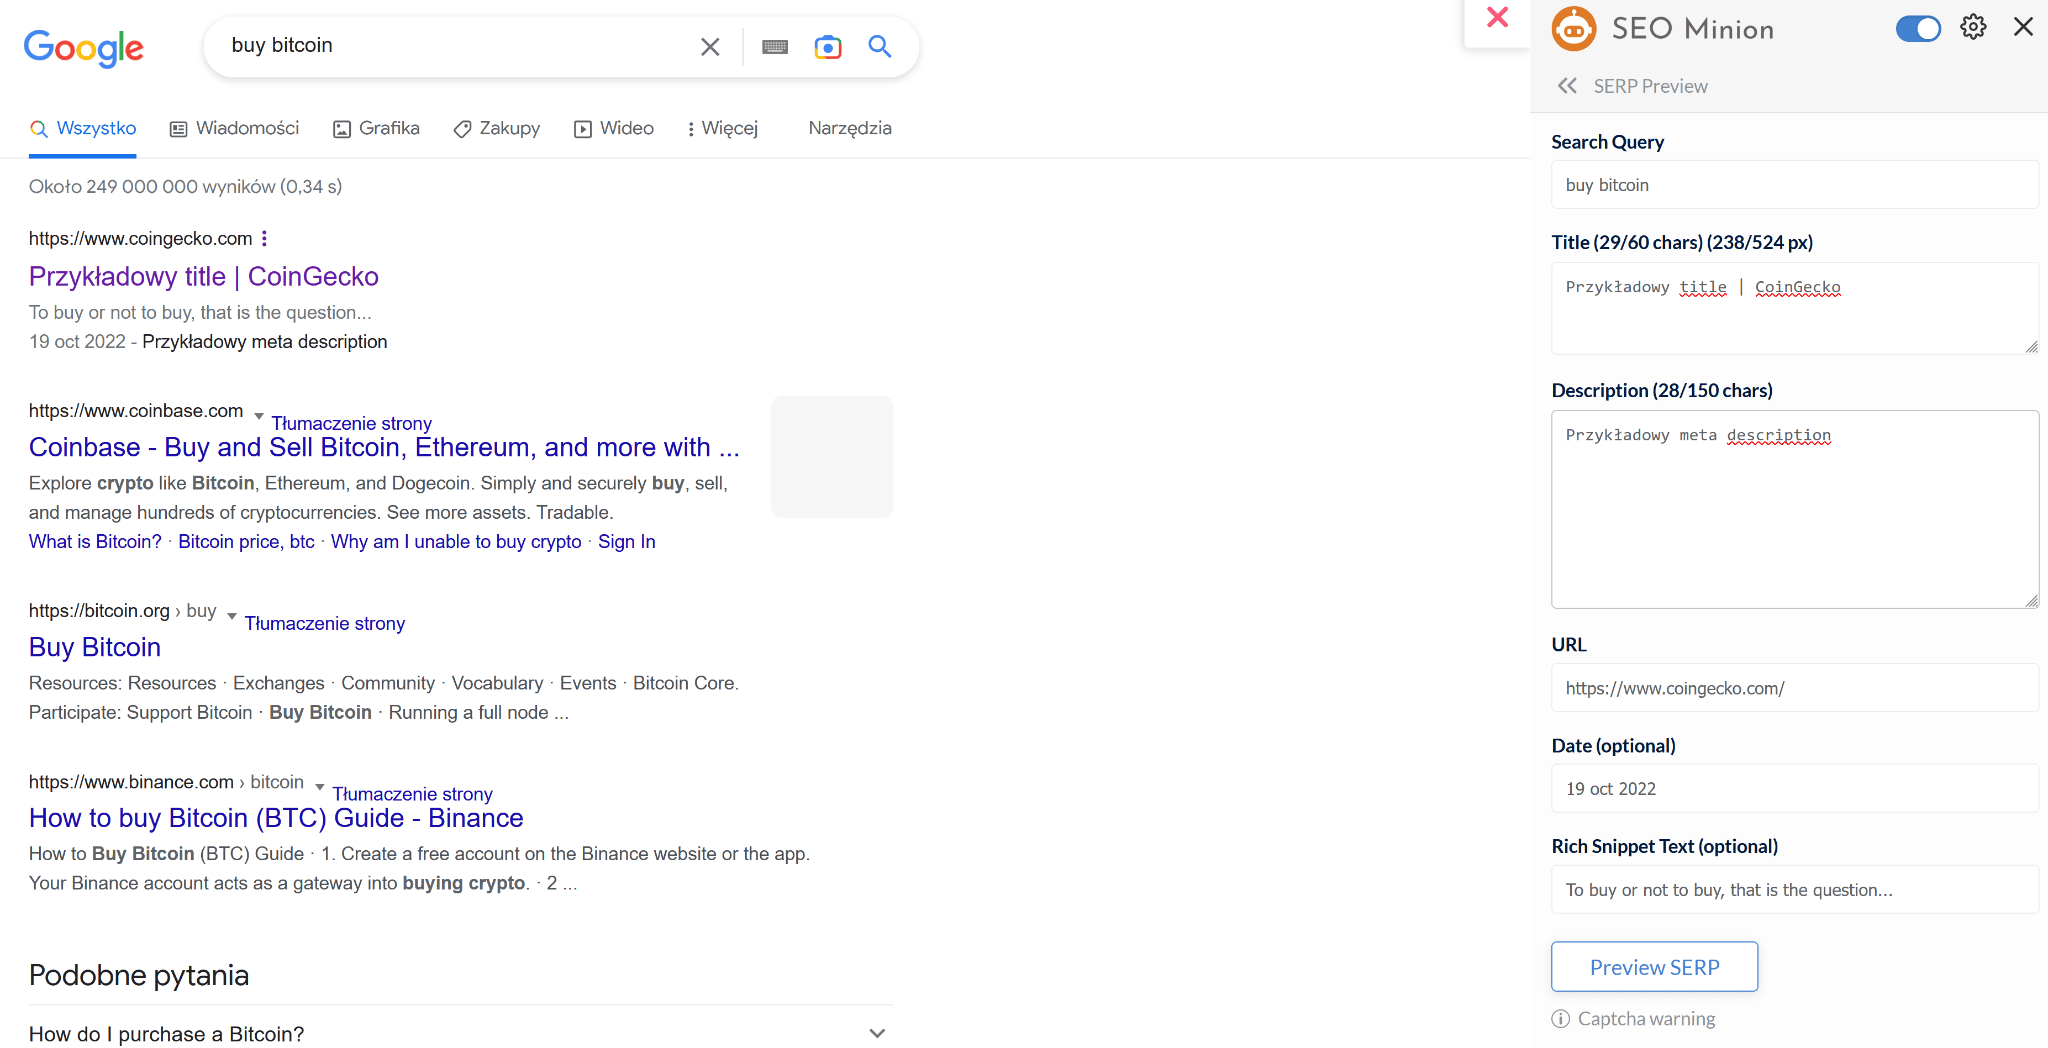
Task: Open the 'Buy Bitcoin' bitcoin.org result
Action: (x=95, y=647)
